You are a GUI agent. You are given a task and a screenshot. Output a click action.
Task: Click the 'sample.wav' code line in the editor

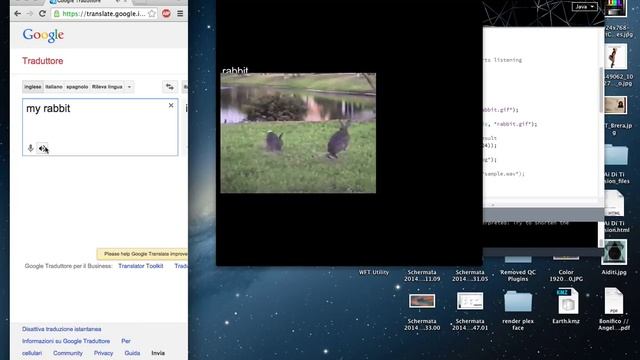(504, 173)
